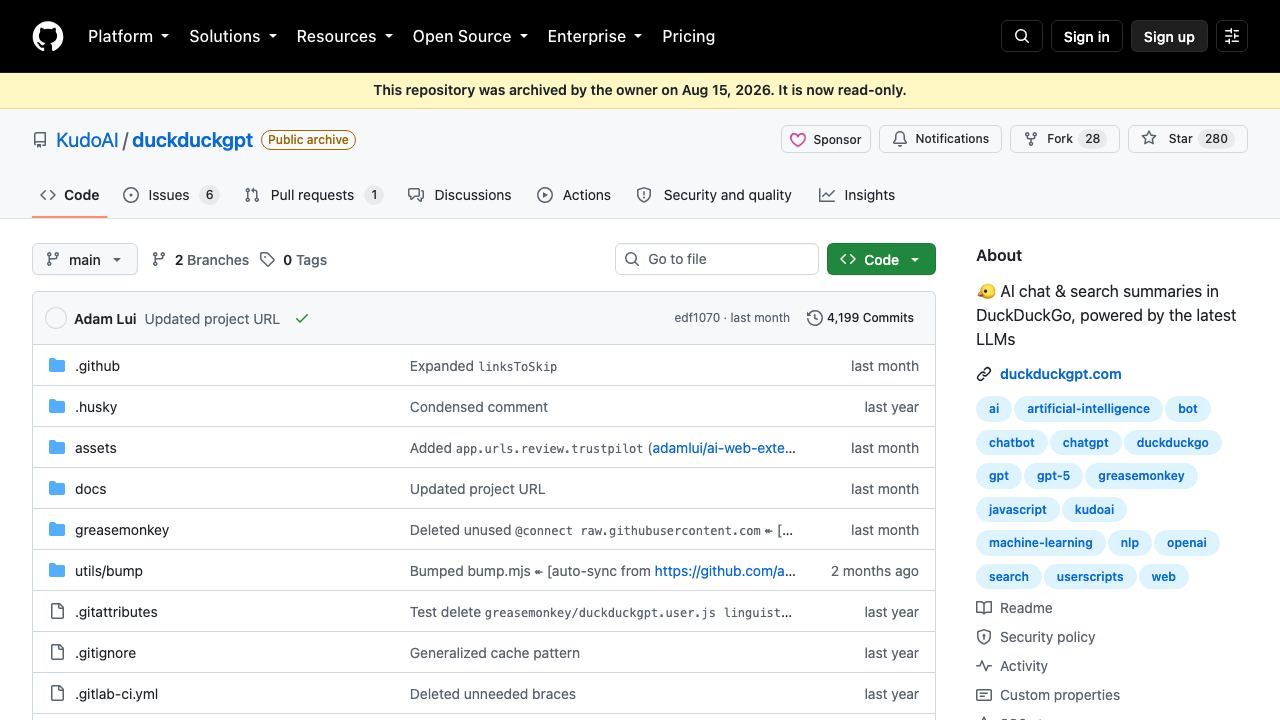Open the Adam Lui author link
The height and width of the screenshot is (720, 1280).
tap(105, 319)
